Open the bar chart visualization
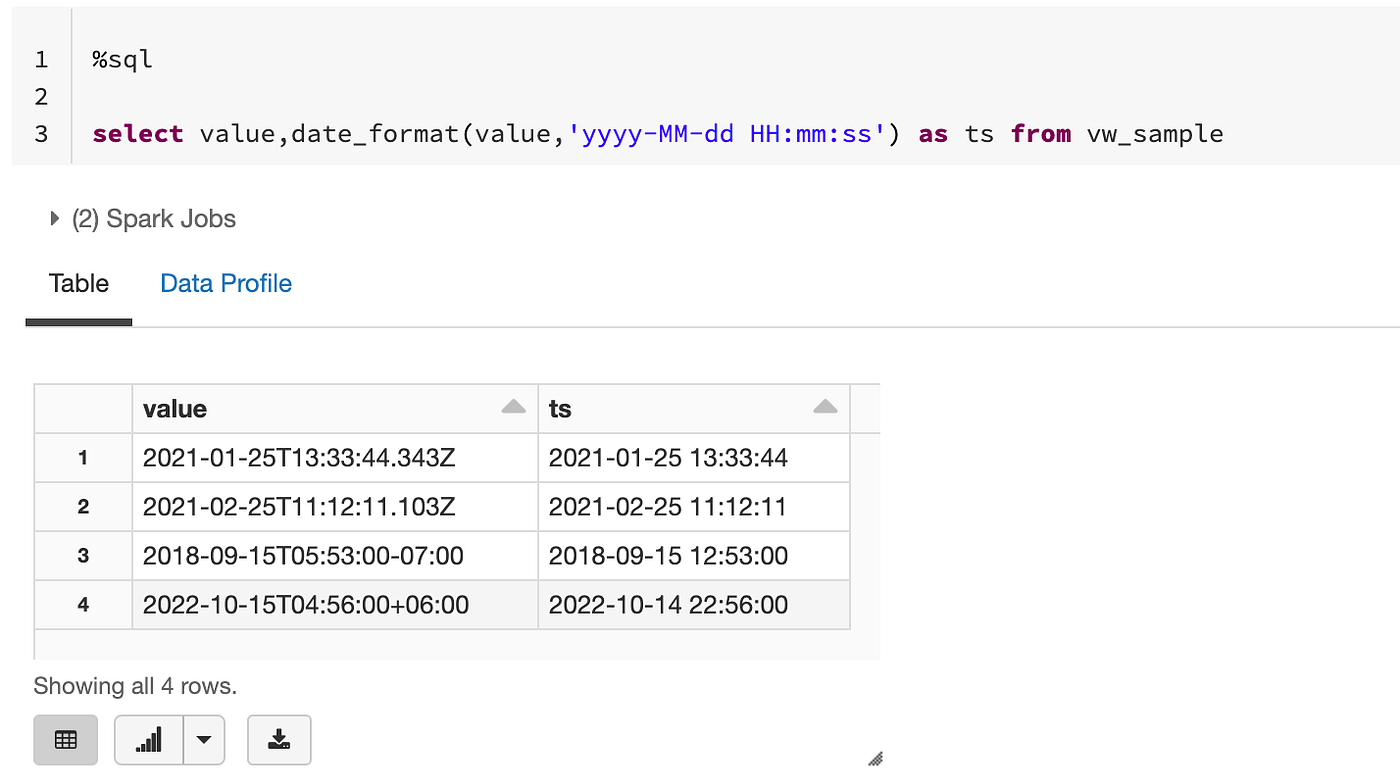1400x780 pixels. coord(148,740)
